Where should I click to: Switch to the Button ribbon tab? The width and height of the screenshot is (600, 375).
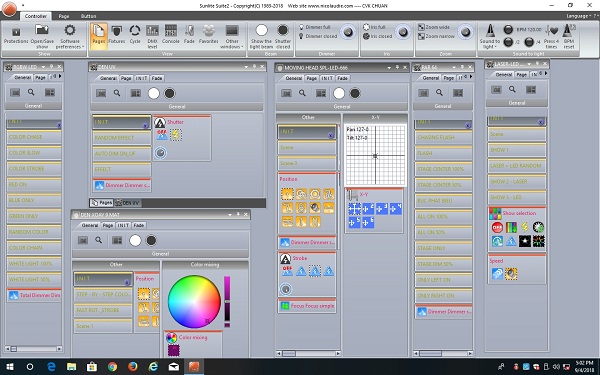click(x=88, y=16)
